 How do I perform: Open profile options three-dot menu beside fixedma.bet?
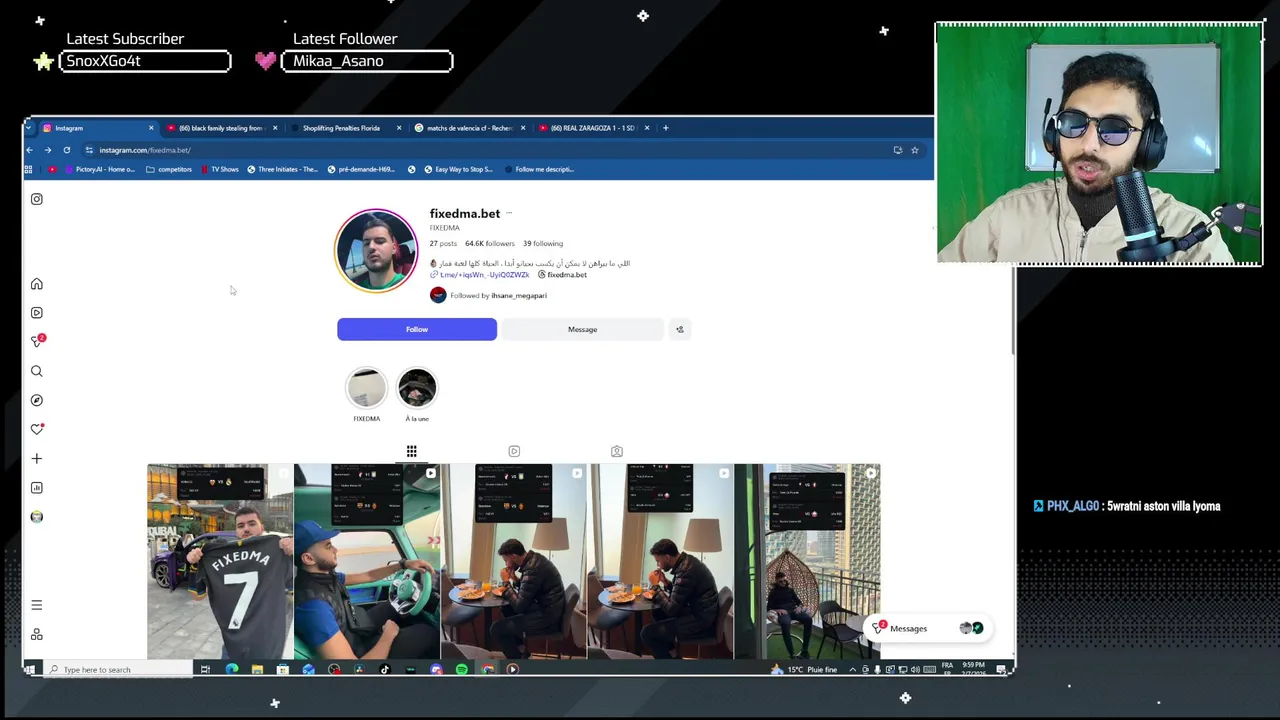point(509,213)
